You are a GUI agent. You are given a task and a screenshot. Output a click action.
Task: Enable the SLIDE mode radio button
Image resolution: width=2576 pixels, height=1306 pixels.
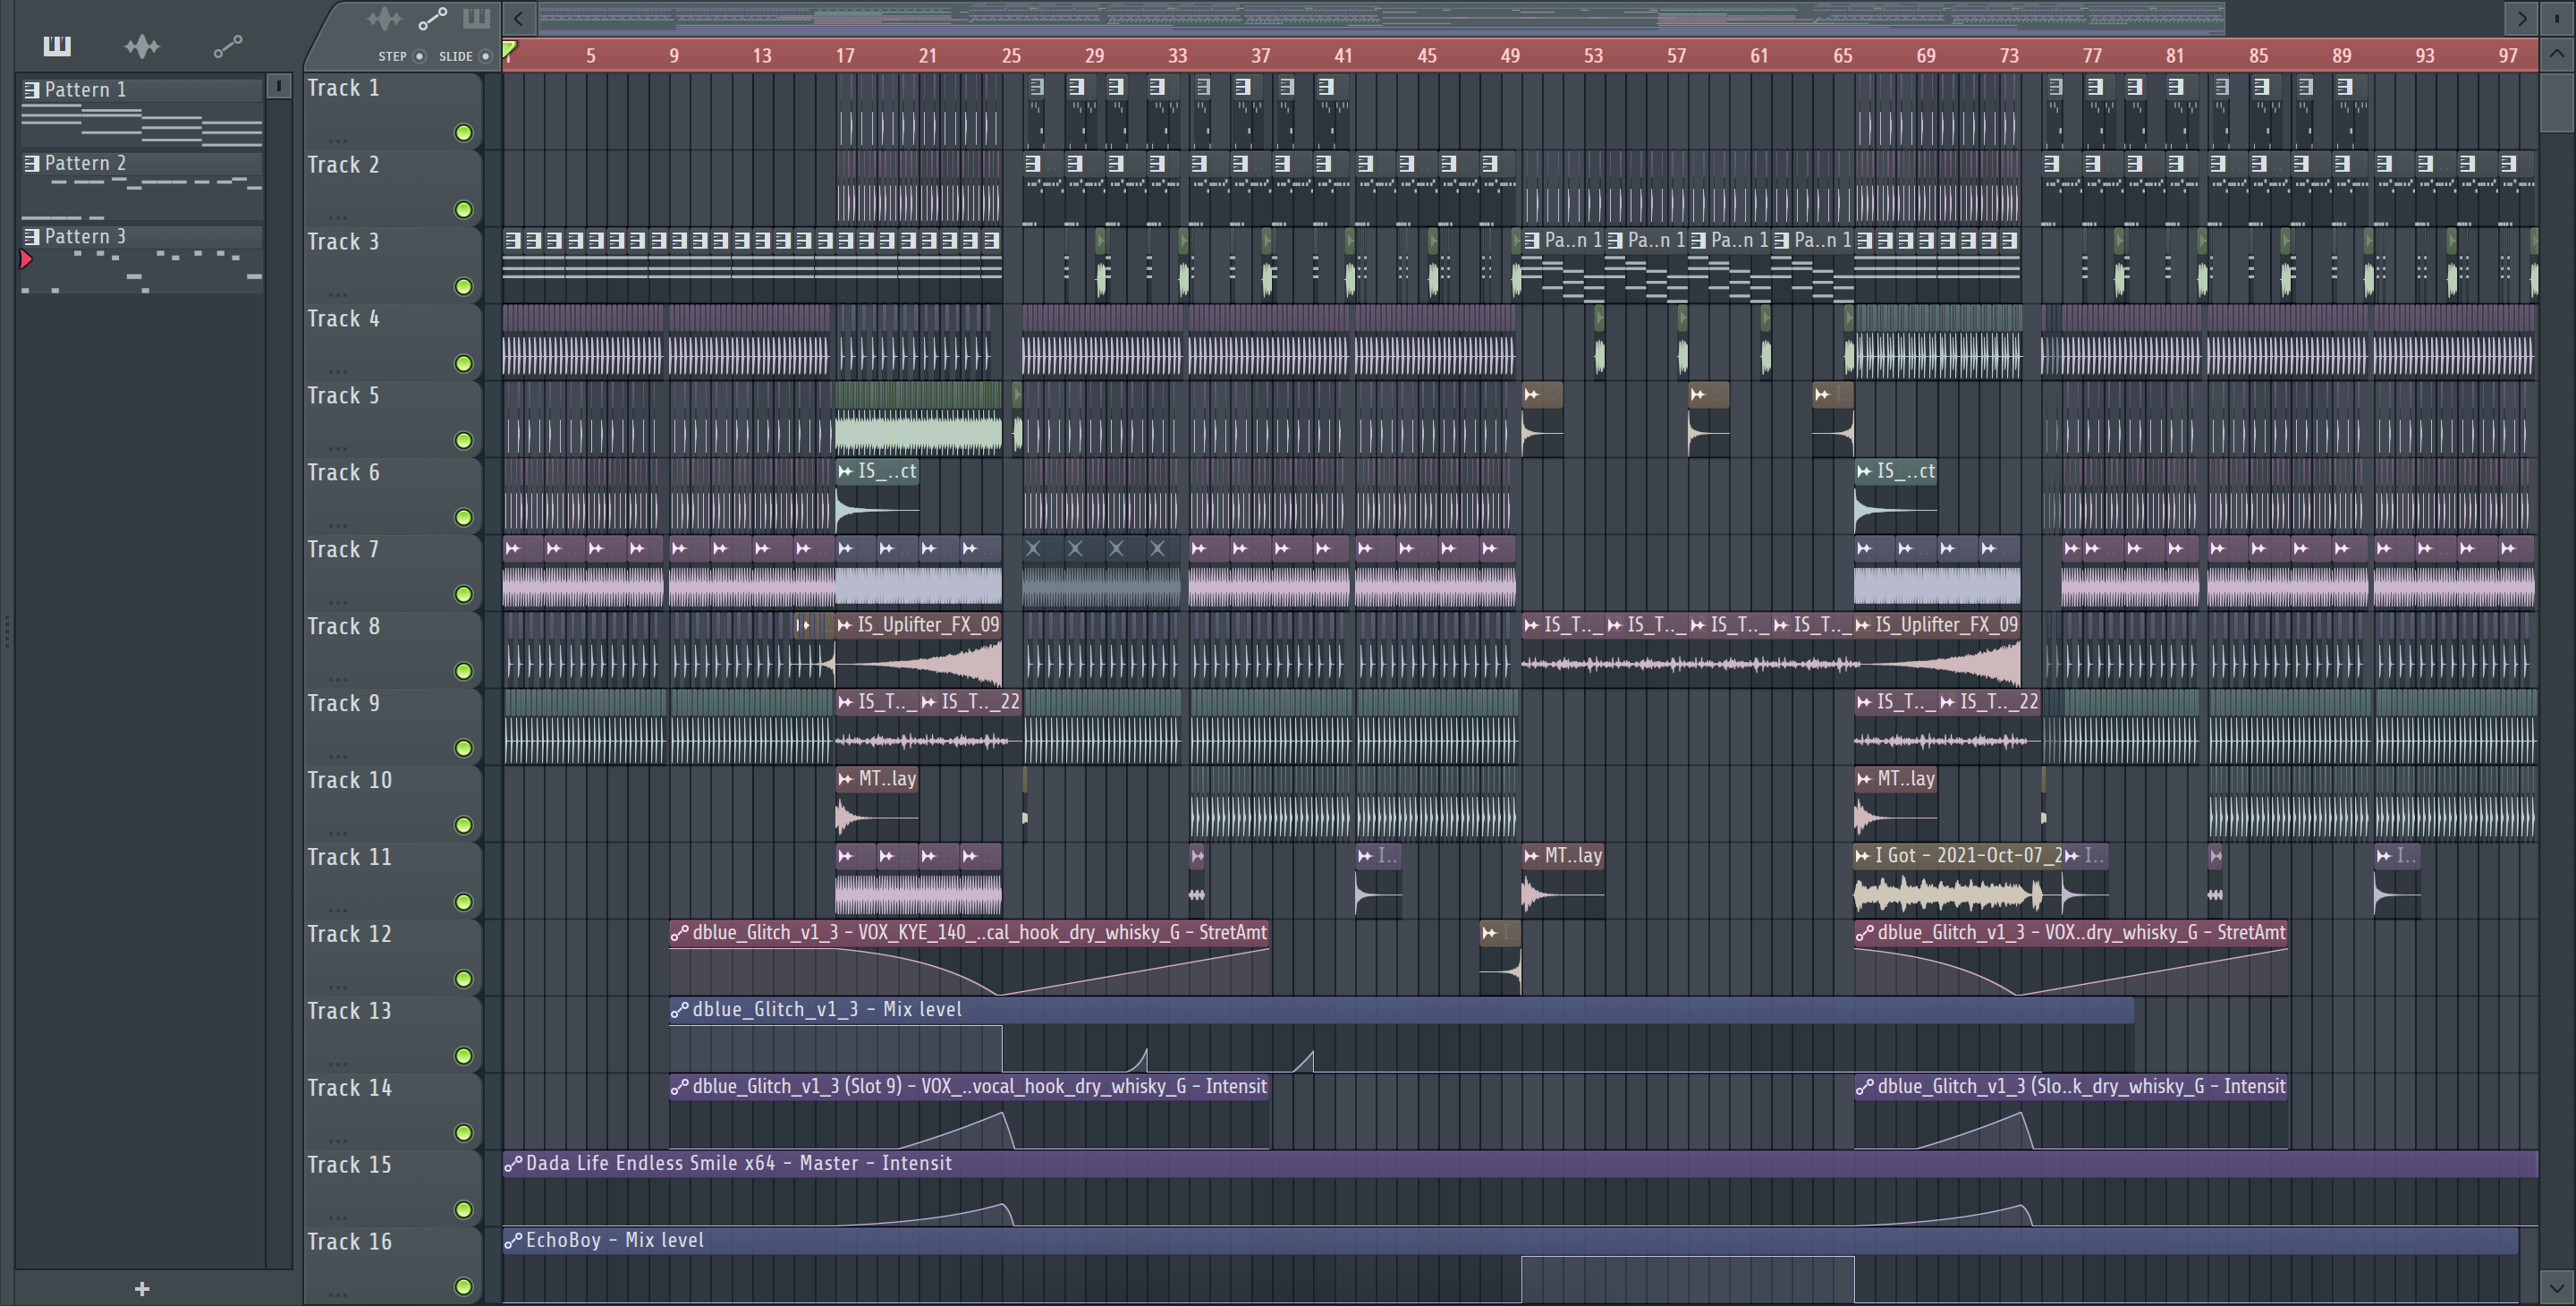point(486,56)
